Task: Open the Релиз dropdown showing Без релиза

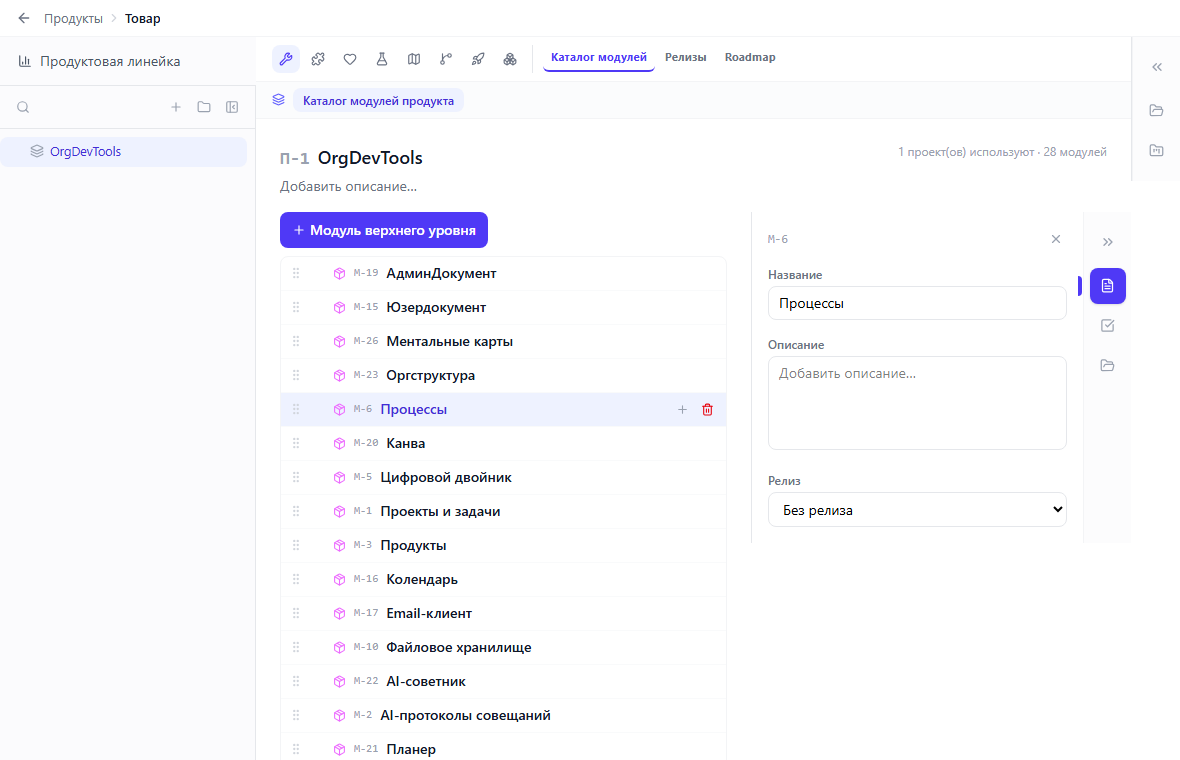Action: click(x=917, y=509)
